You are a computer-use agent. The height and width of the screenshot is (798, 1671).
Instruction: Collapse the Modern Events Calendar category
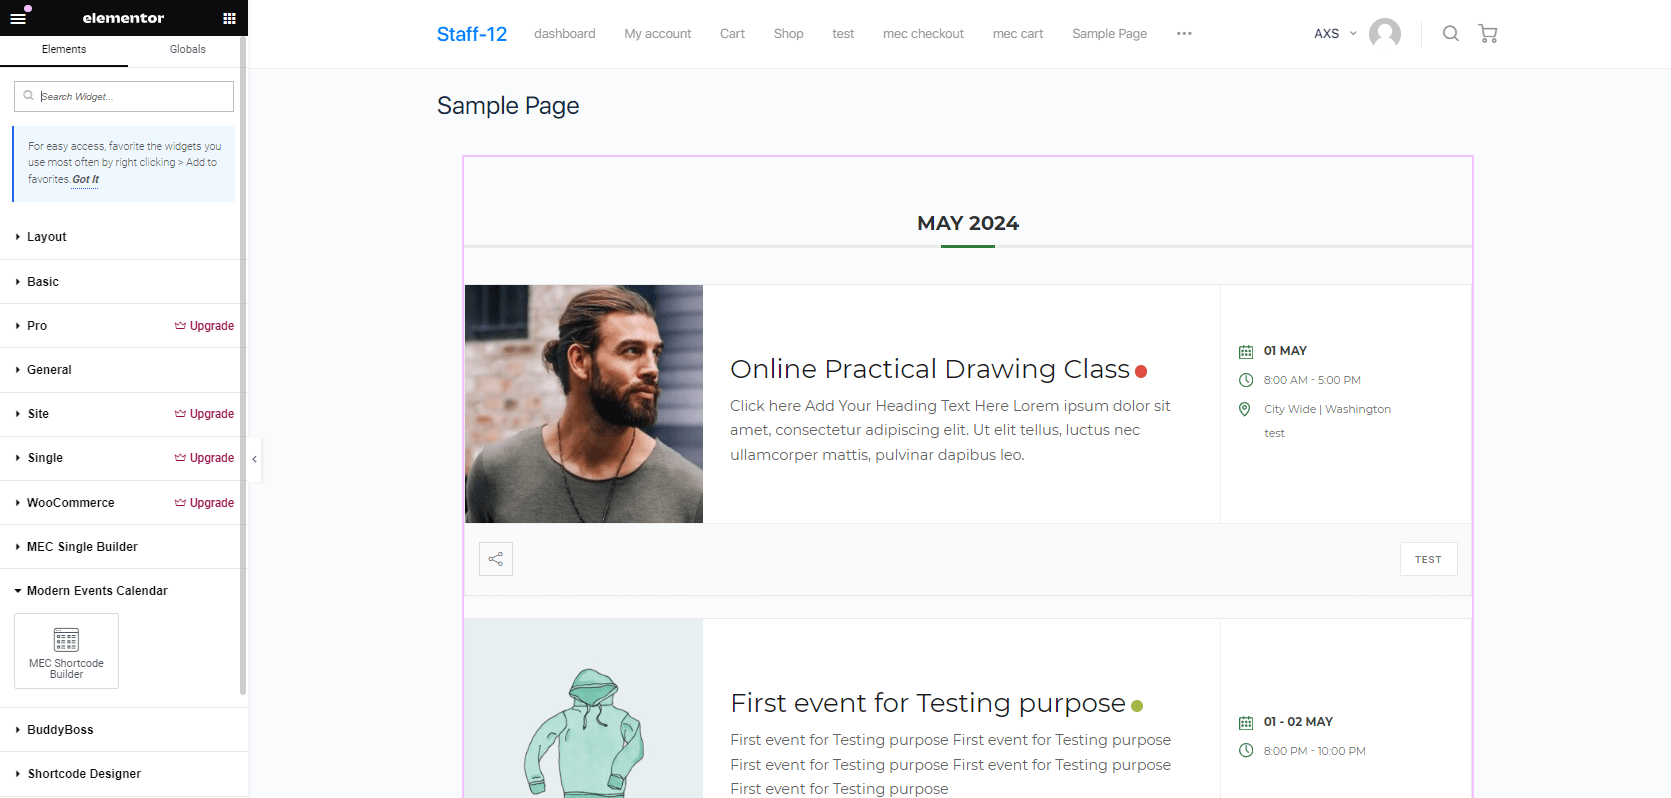click(x=97, y=591)
